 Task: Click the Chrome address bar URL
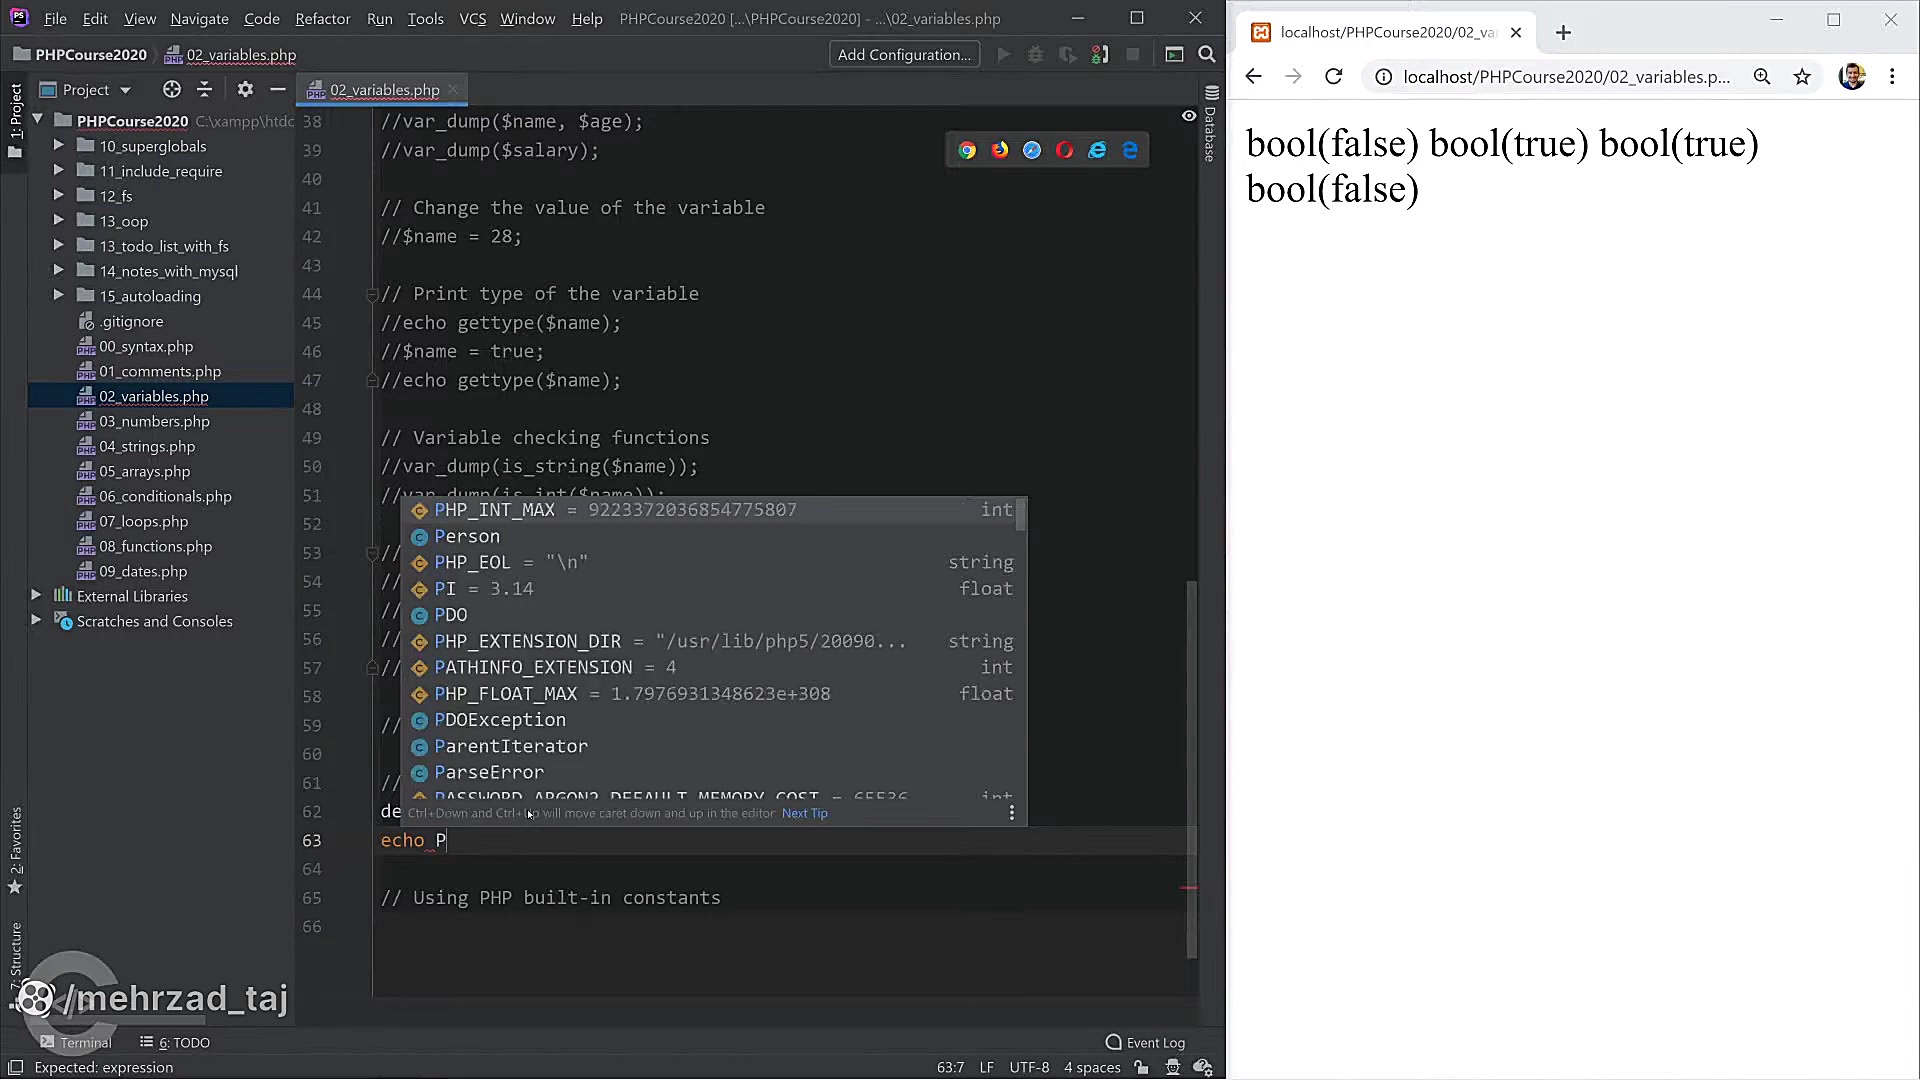1566,76
